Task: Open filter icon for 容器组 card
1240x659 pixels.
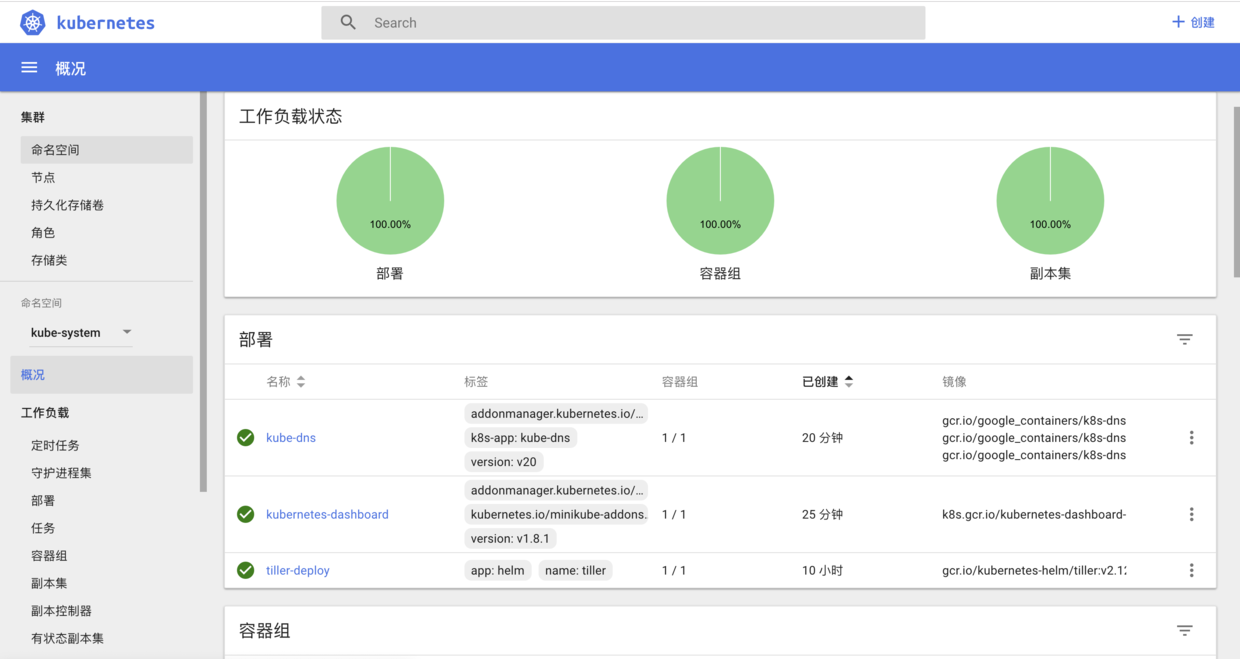Action: 1184,631
